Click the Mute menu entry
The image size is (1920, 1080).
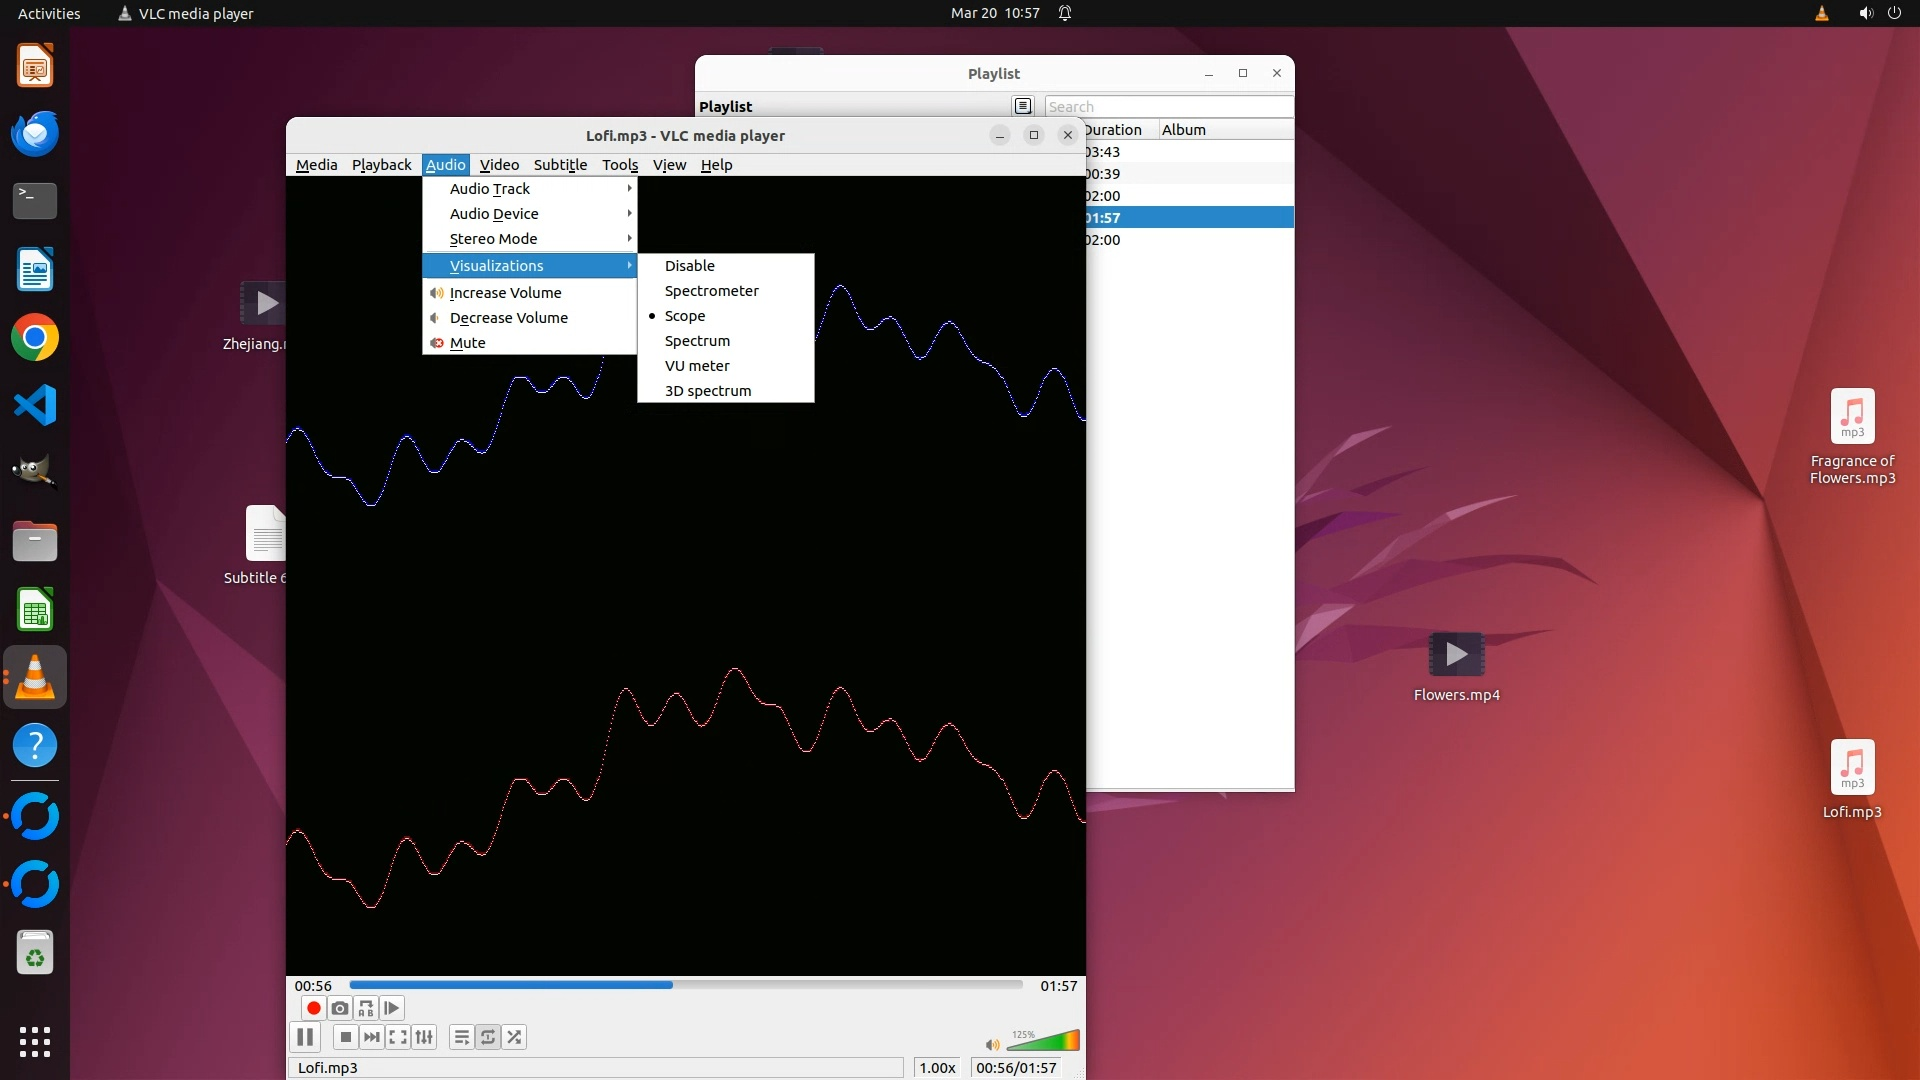pyautogui.click(x=467, y=343)
